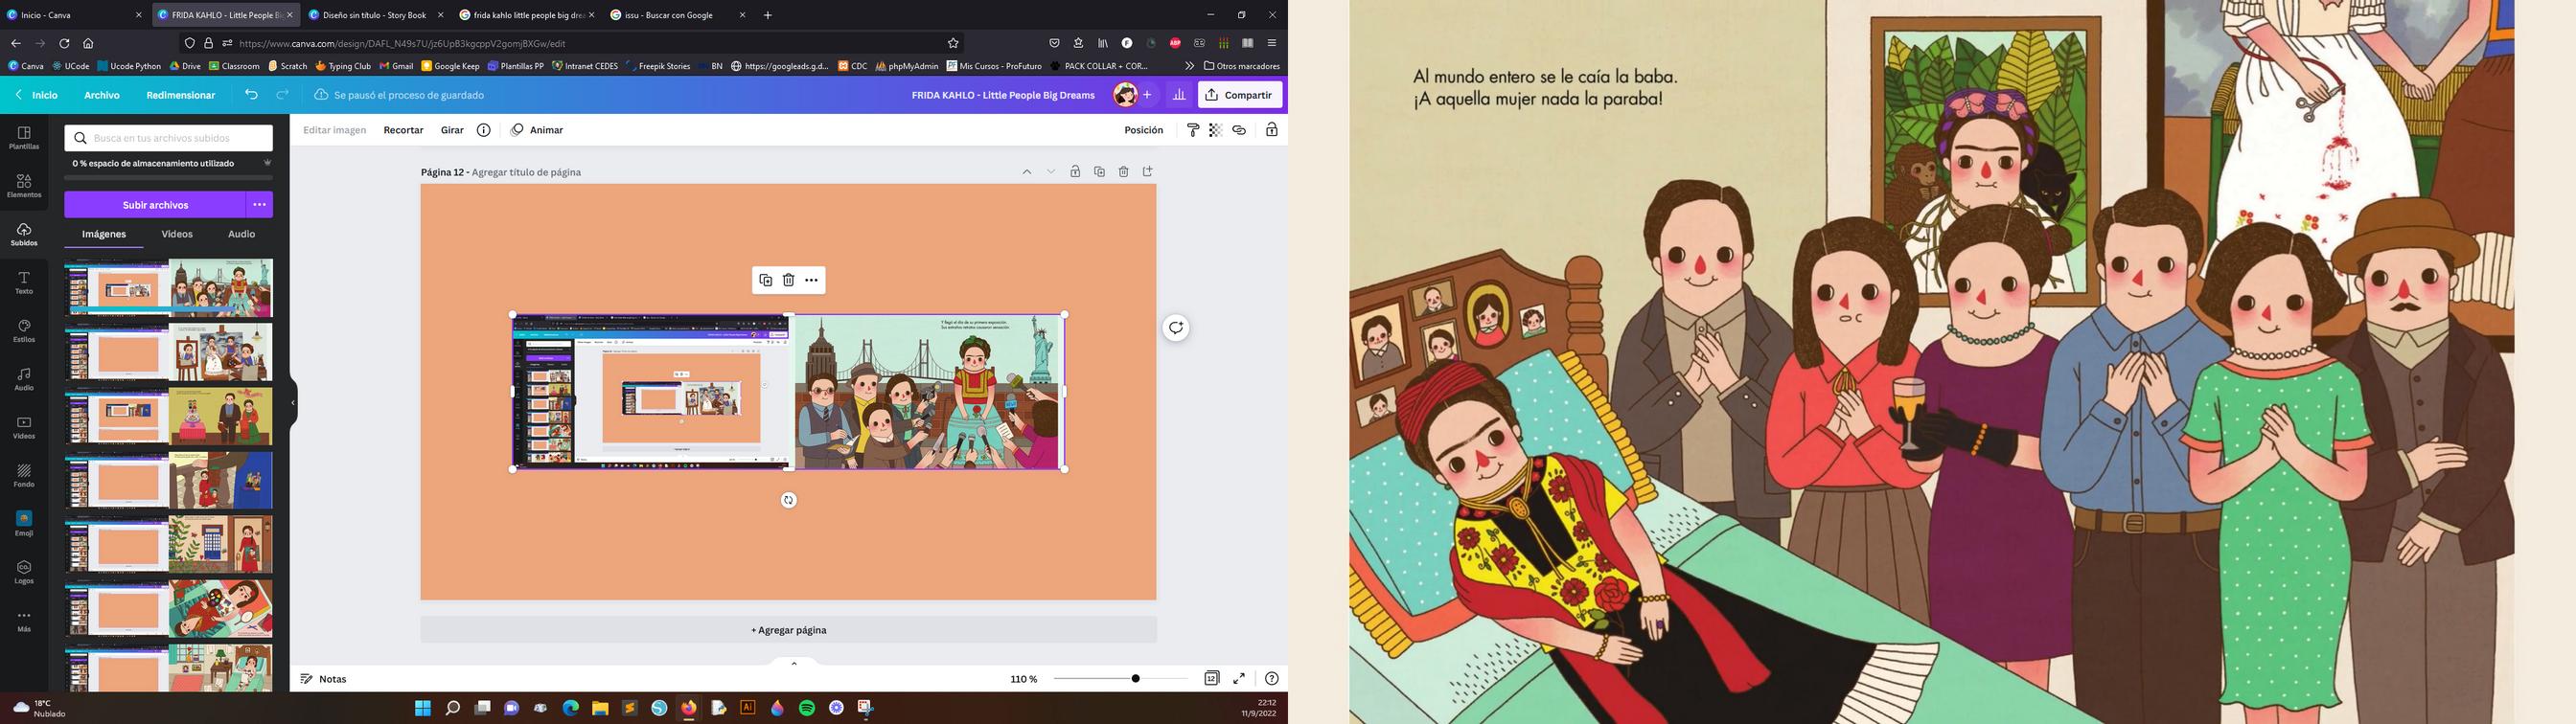Open the Logos panel in the sidebar
2576x724 pixels.
[24, 572]
